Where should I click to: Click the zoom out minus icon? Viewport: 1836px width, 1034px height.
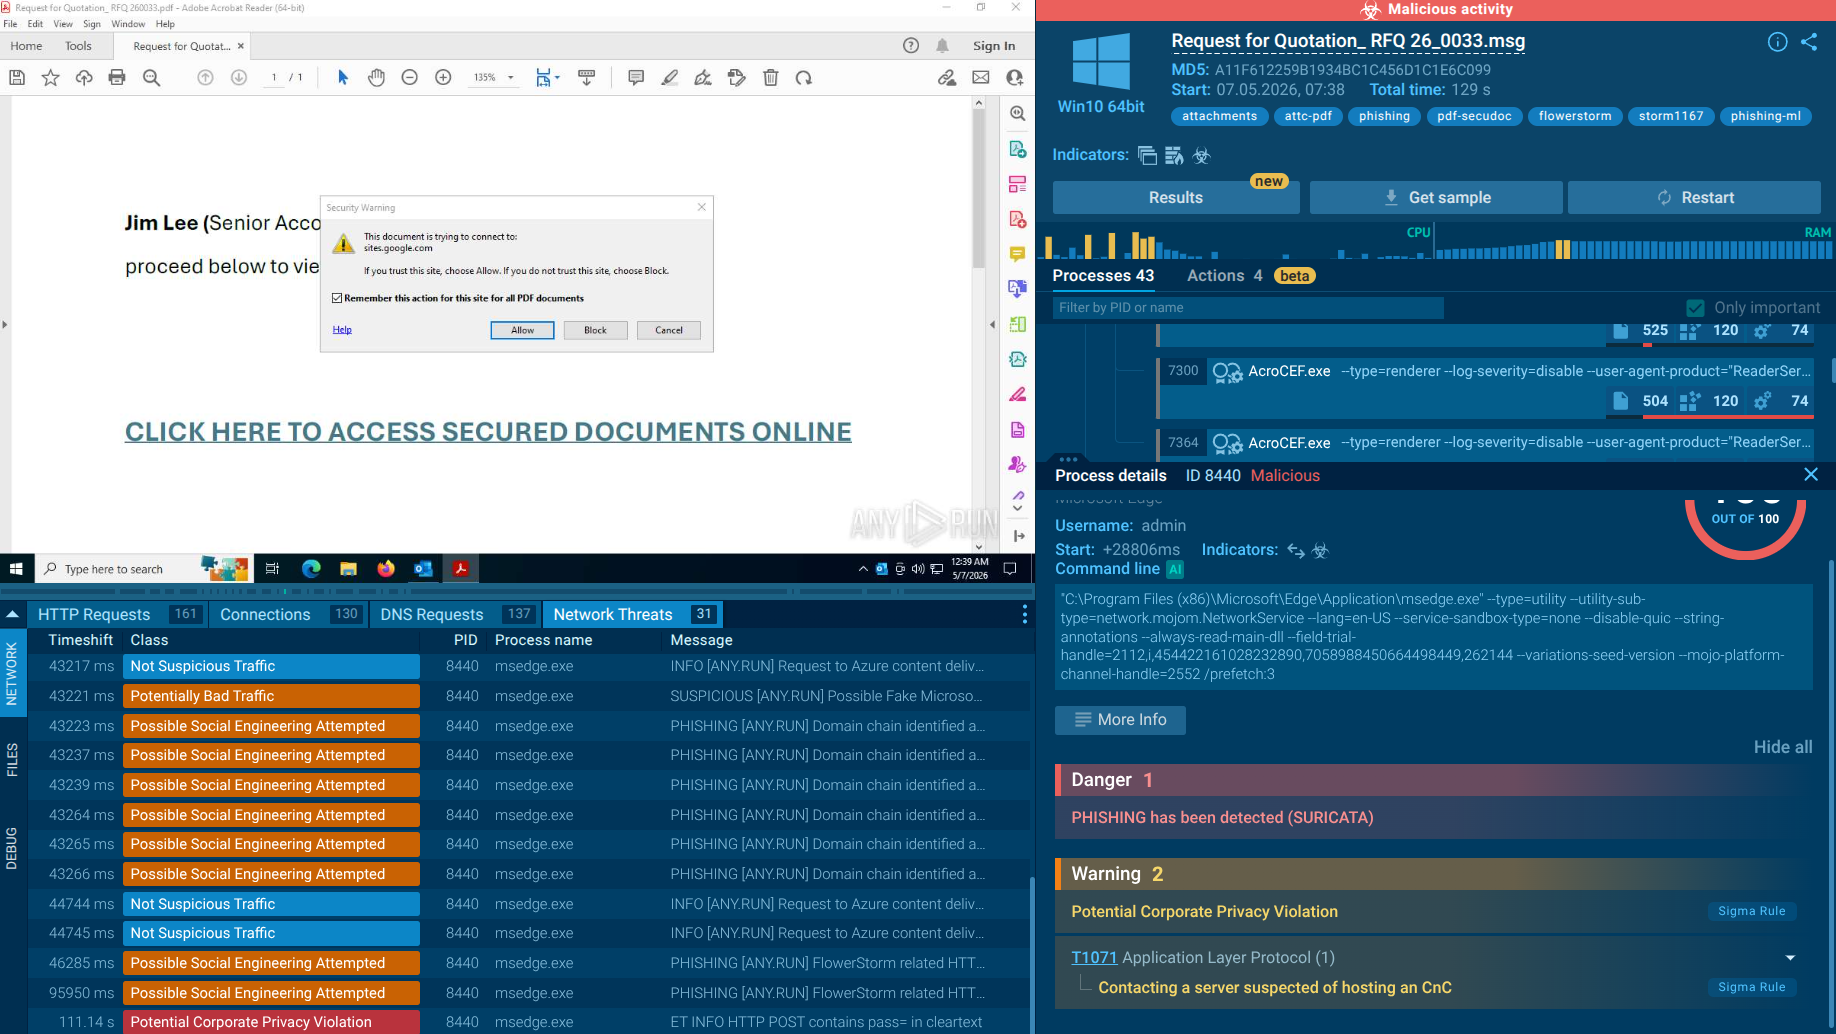coord(409,77)
